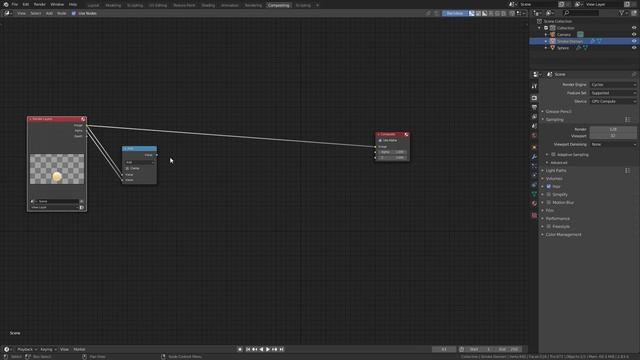Open the Playback menu in timeline

pyautogui.click(x=27, y=349)
